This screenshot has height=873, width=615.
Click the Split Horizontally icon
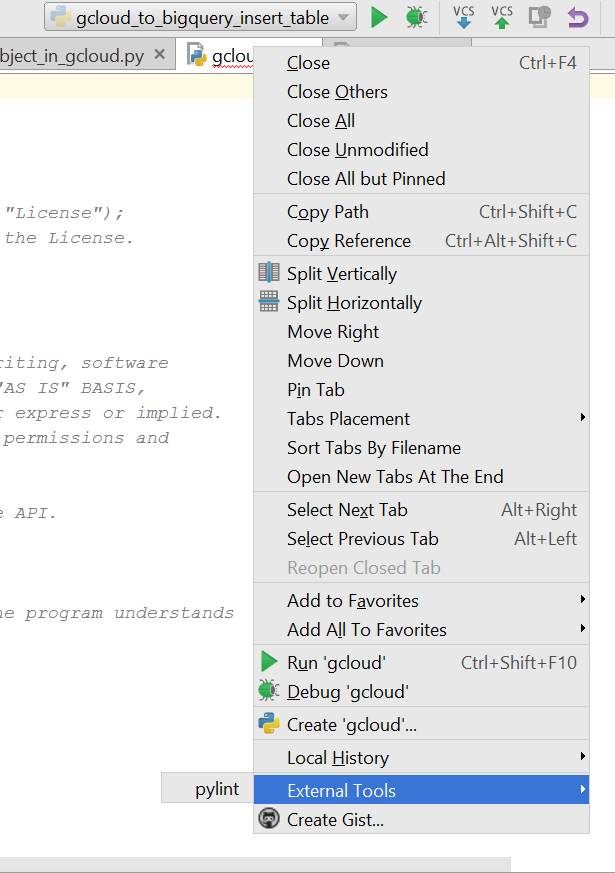[x=269, y=302]
